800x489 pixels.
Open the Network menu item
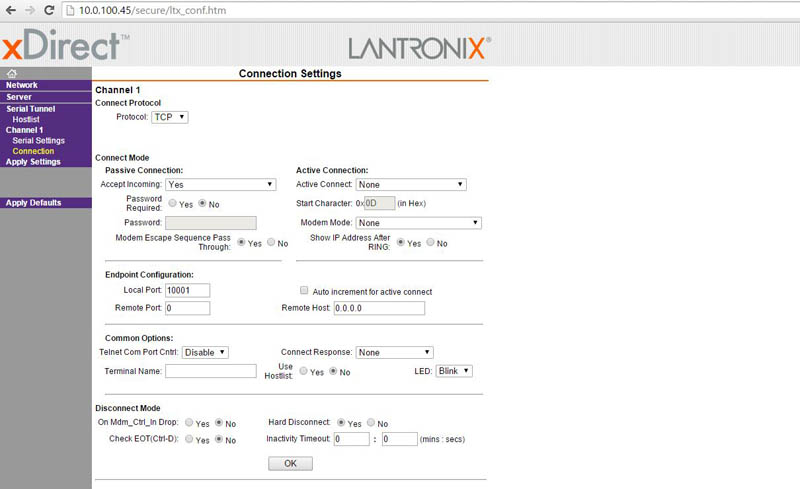point(22,86)
